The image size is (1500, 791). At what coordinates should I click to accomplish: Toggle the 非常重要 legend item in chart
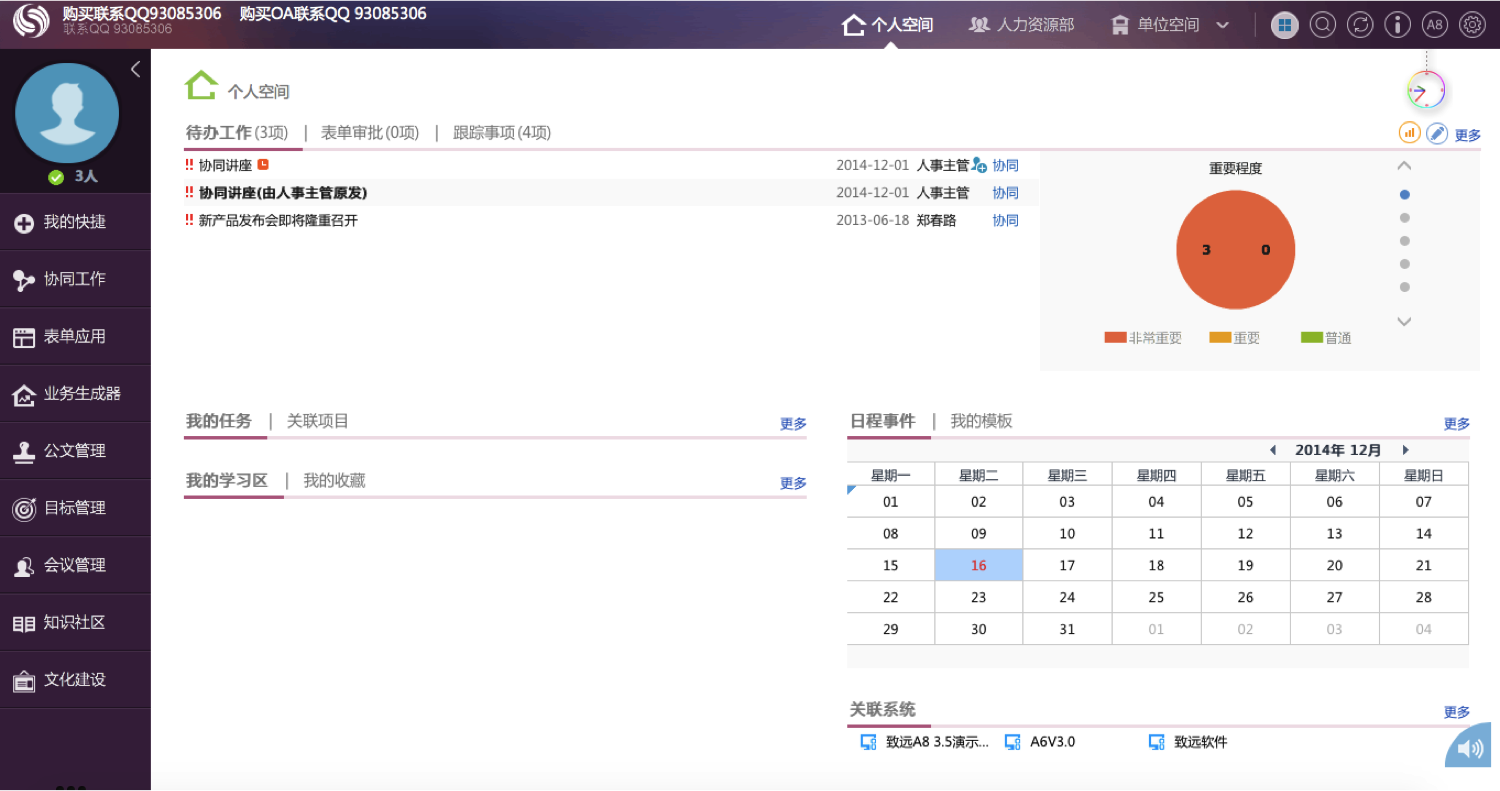click(x=1143, y=338)
